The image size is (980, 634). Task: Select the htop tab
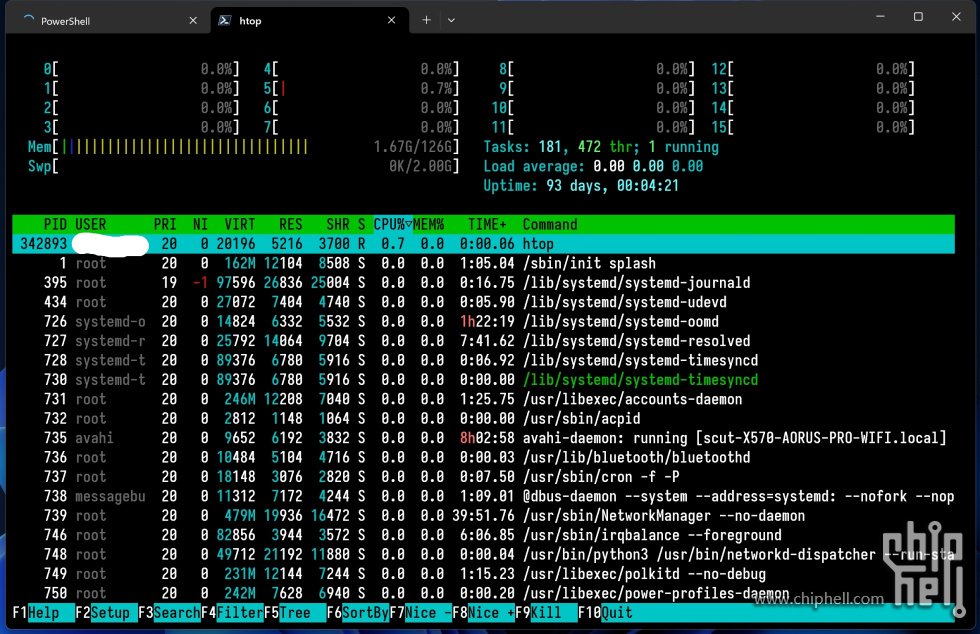[x=310, y=21]
